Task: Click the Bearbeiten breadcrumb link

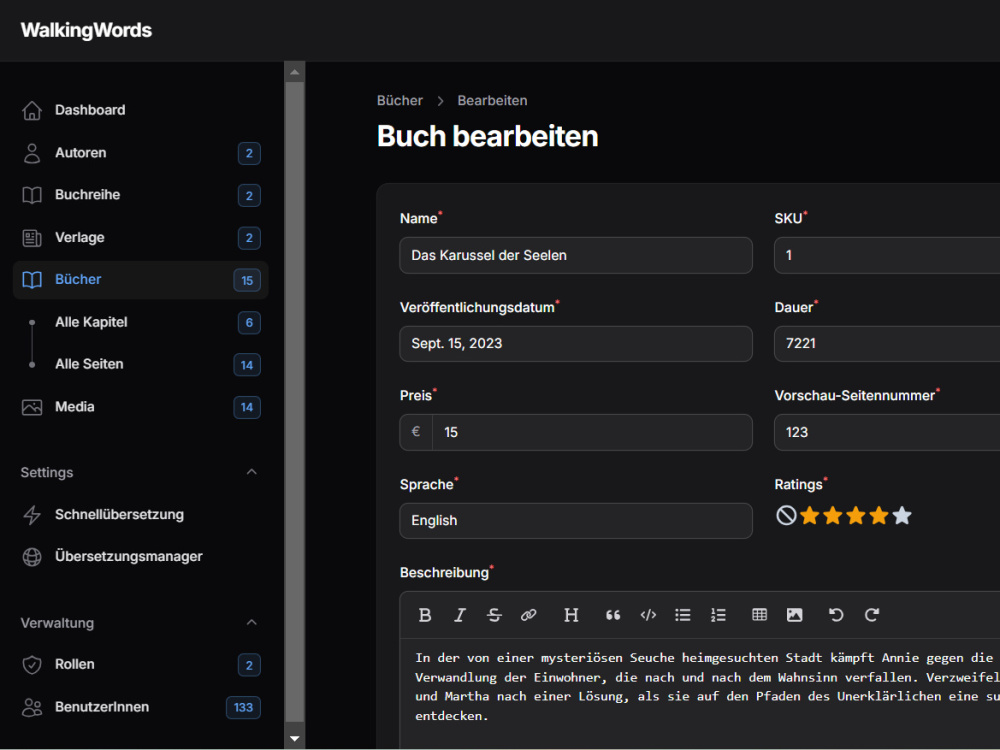Action: coord(492,101)
